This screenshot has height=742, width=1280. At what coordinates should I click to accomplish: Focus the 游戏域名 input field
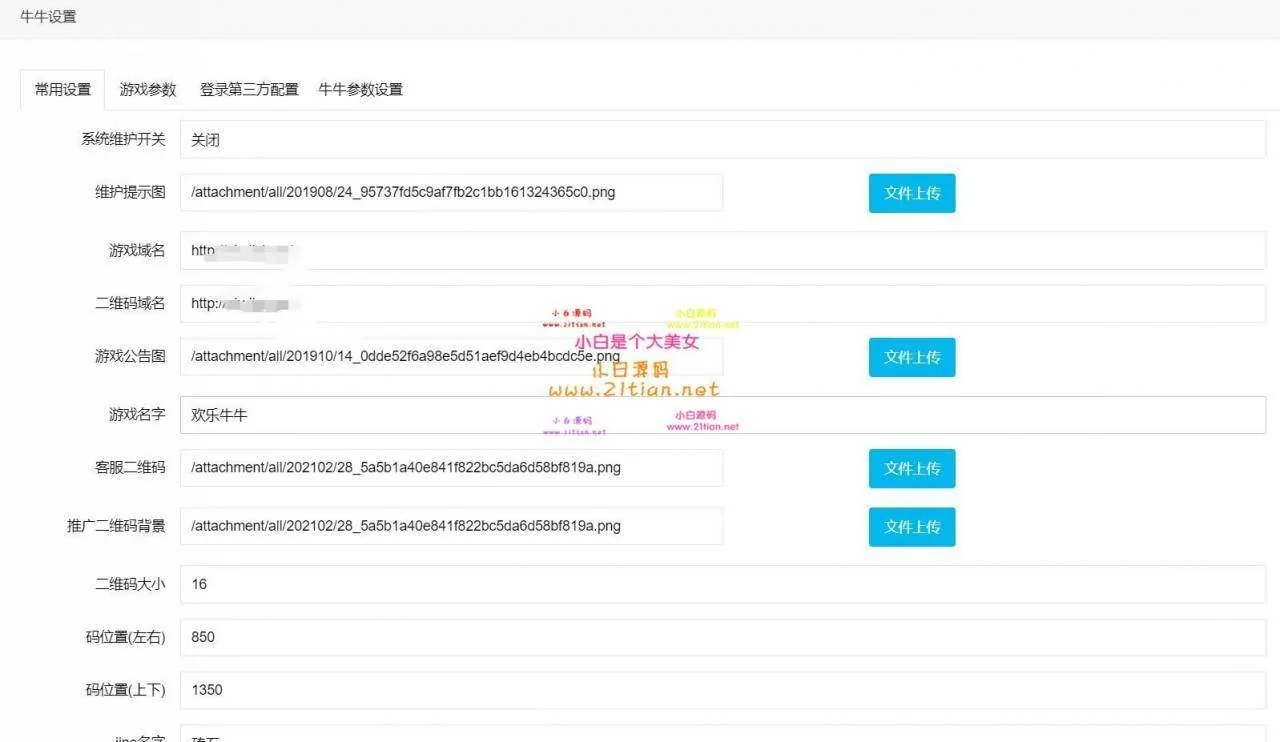pyautogui.click(x=722, y=251)
